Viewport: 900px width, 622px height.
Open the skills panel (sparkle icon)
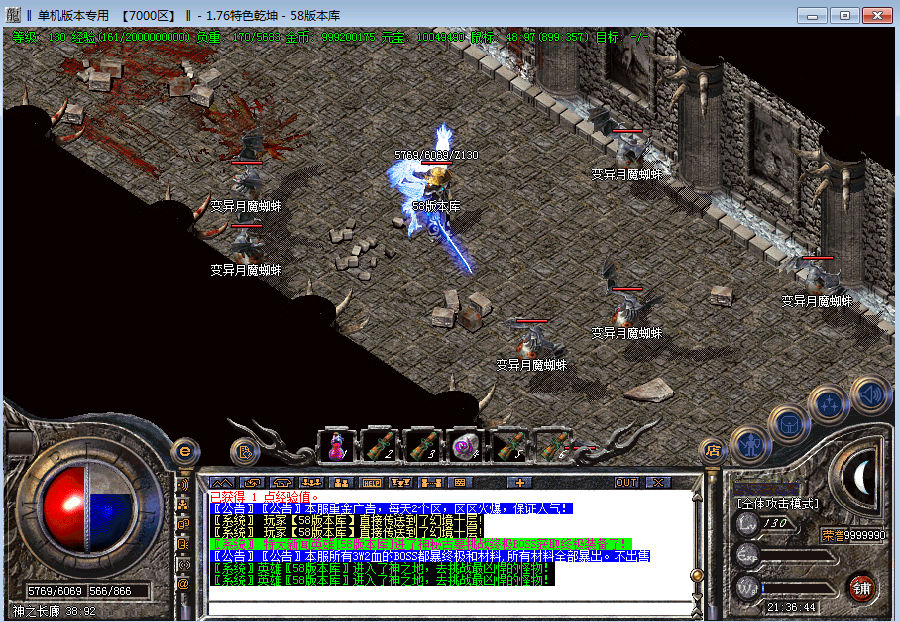click(x=828, y=405)
